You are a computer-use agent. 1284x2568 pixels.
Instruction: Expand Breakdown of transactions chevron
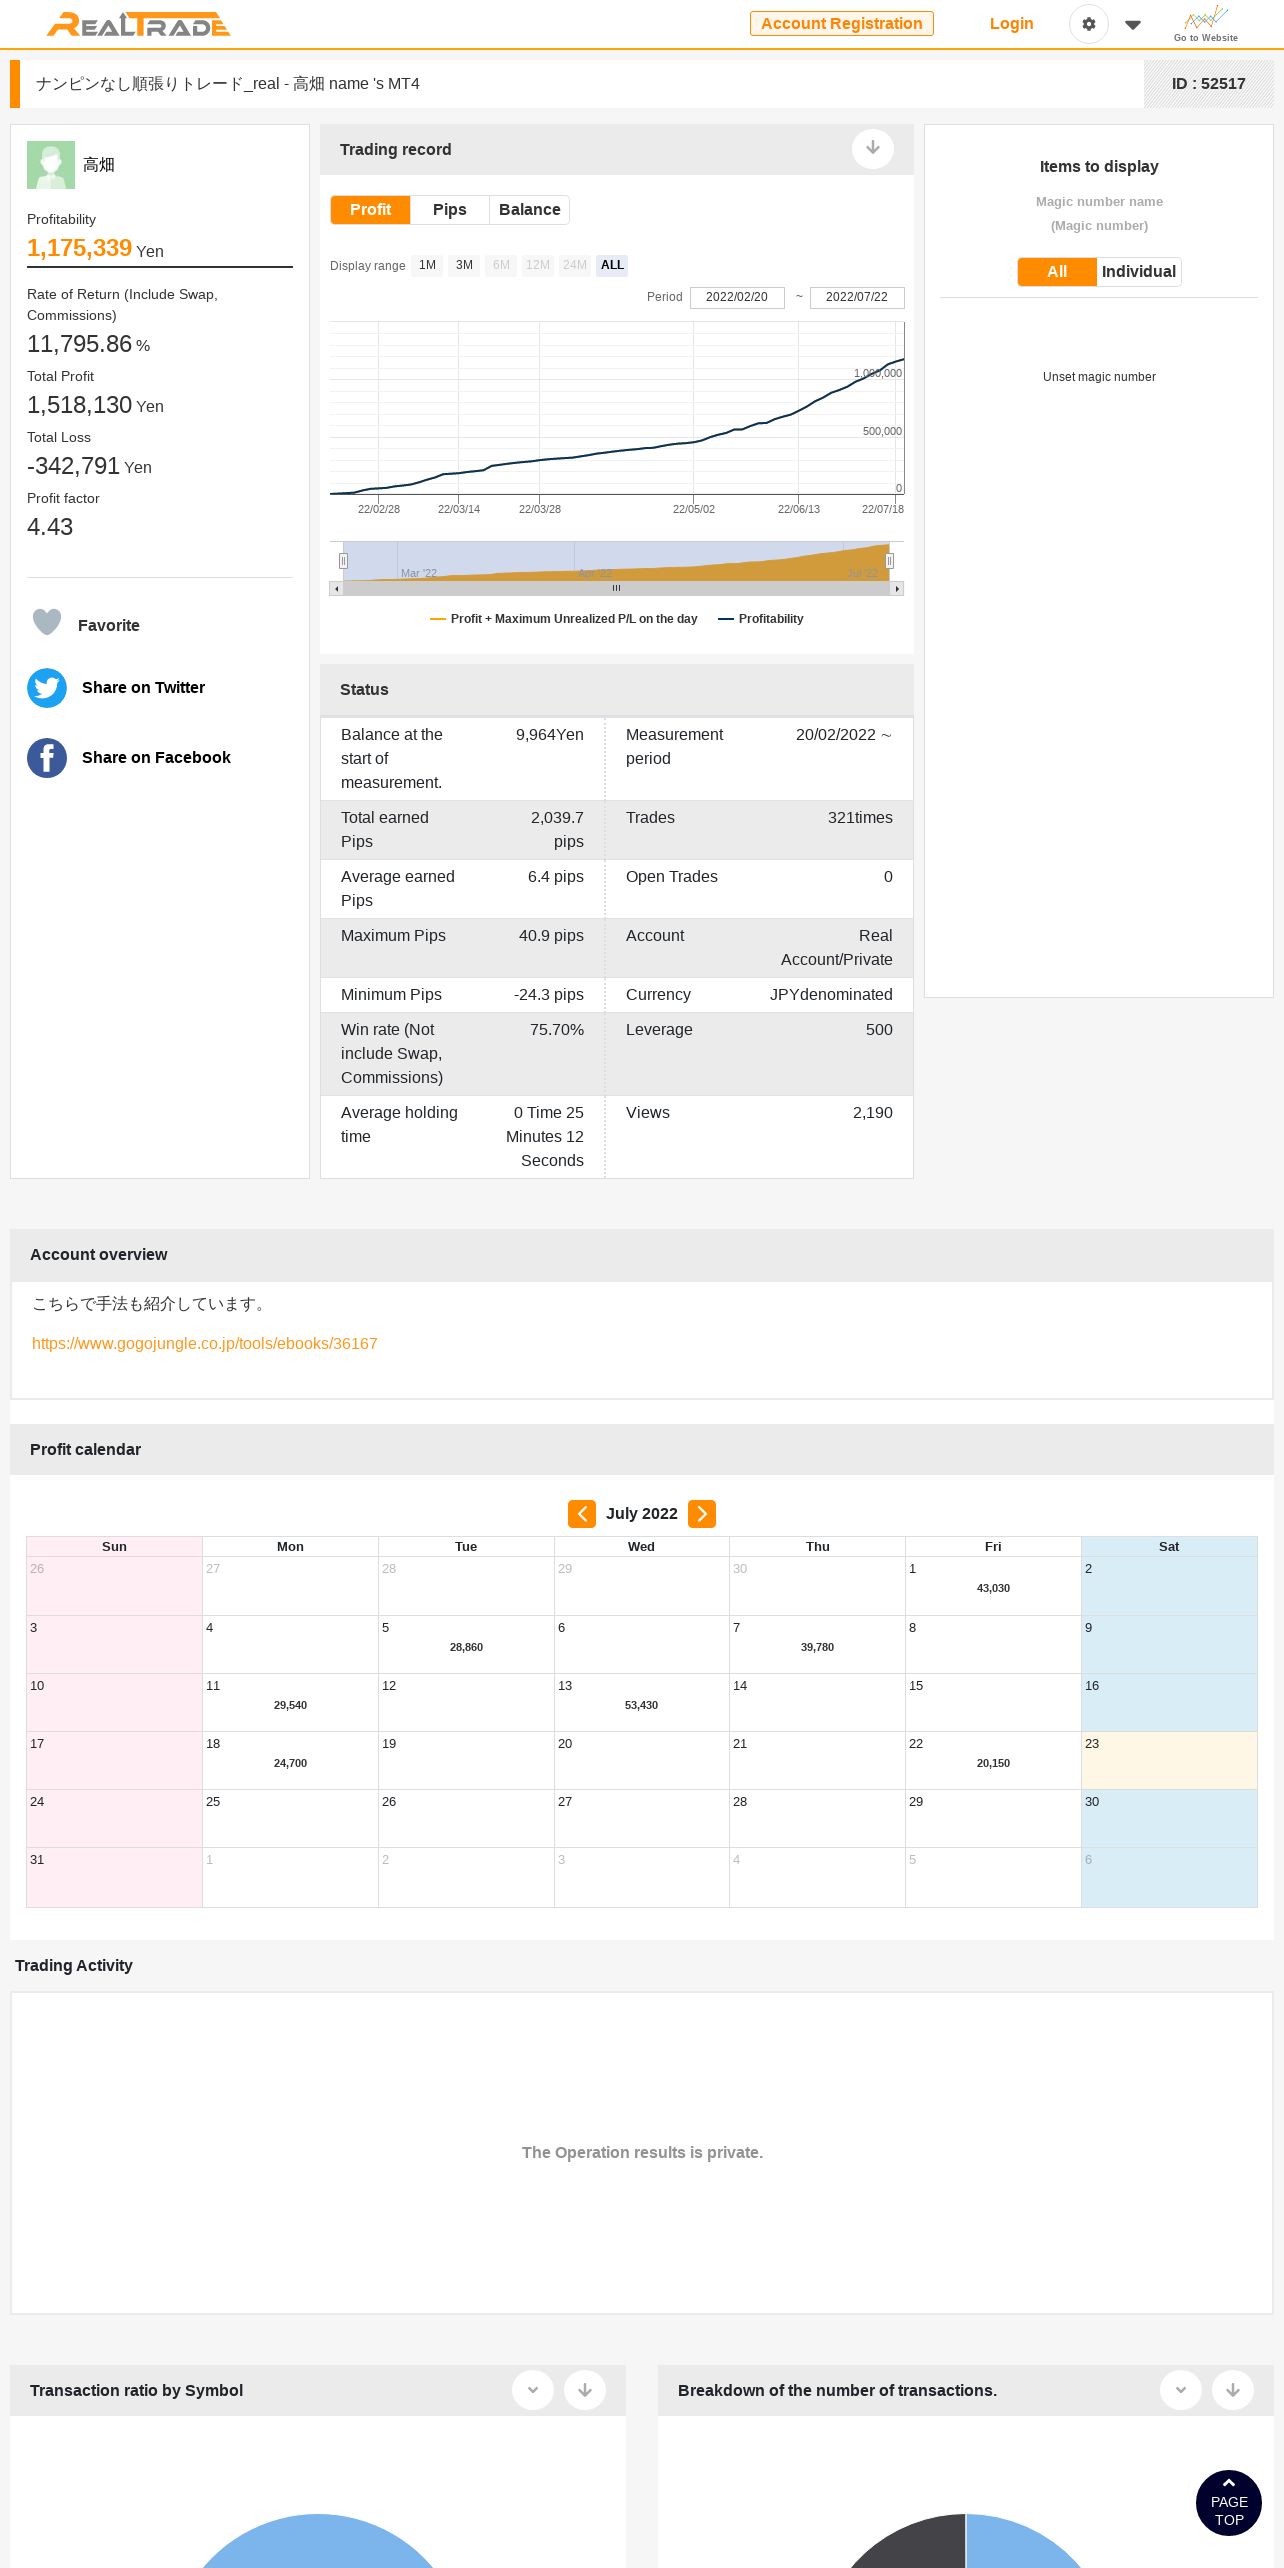point(1181,2390)
